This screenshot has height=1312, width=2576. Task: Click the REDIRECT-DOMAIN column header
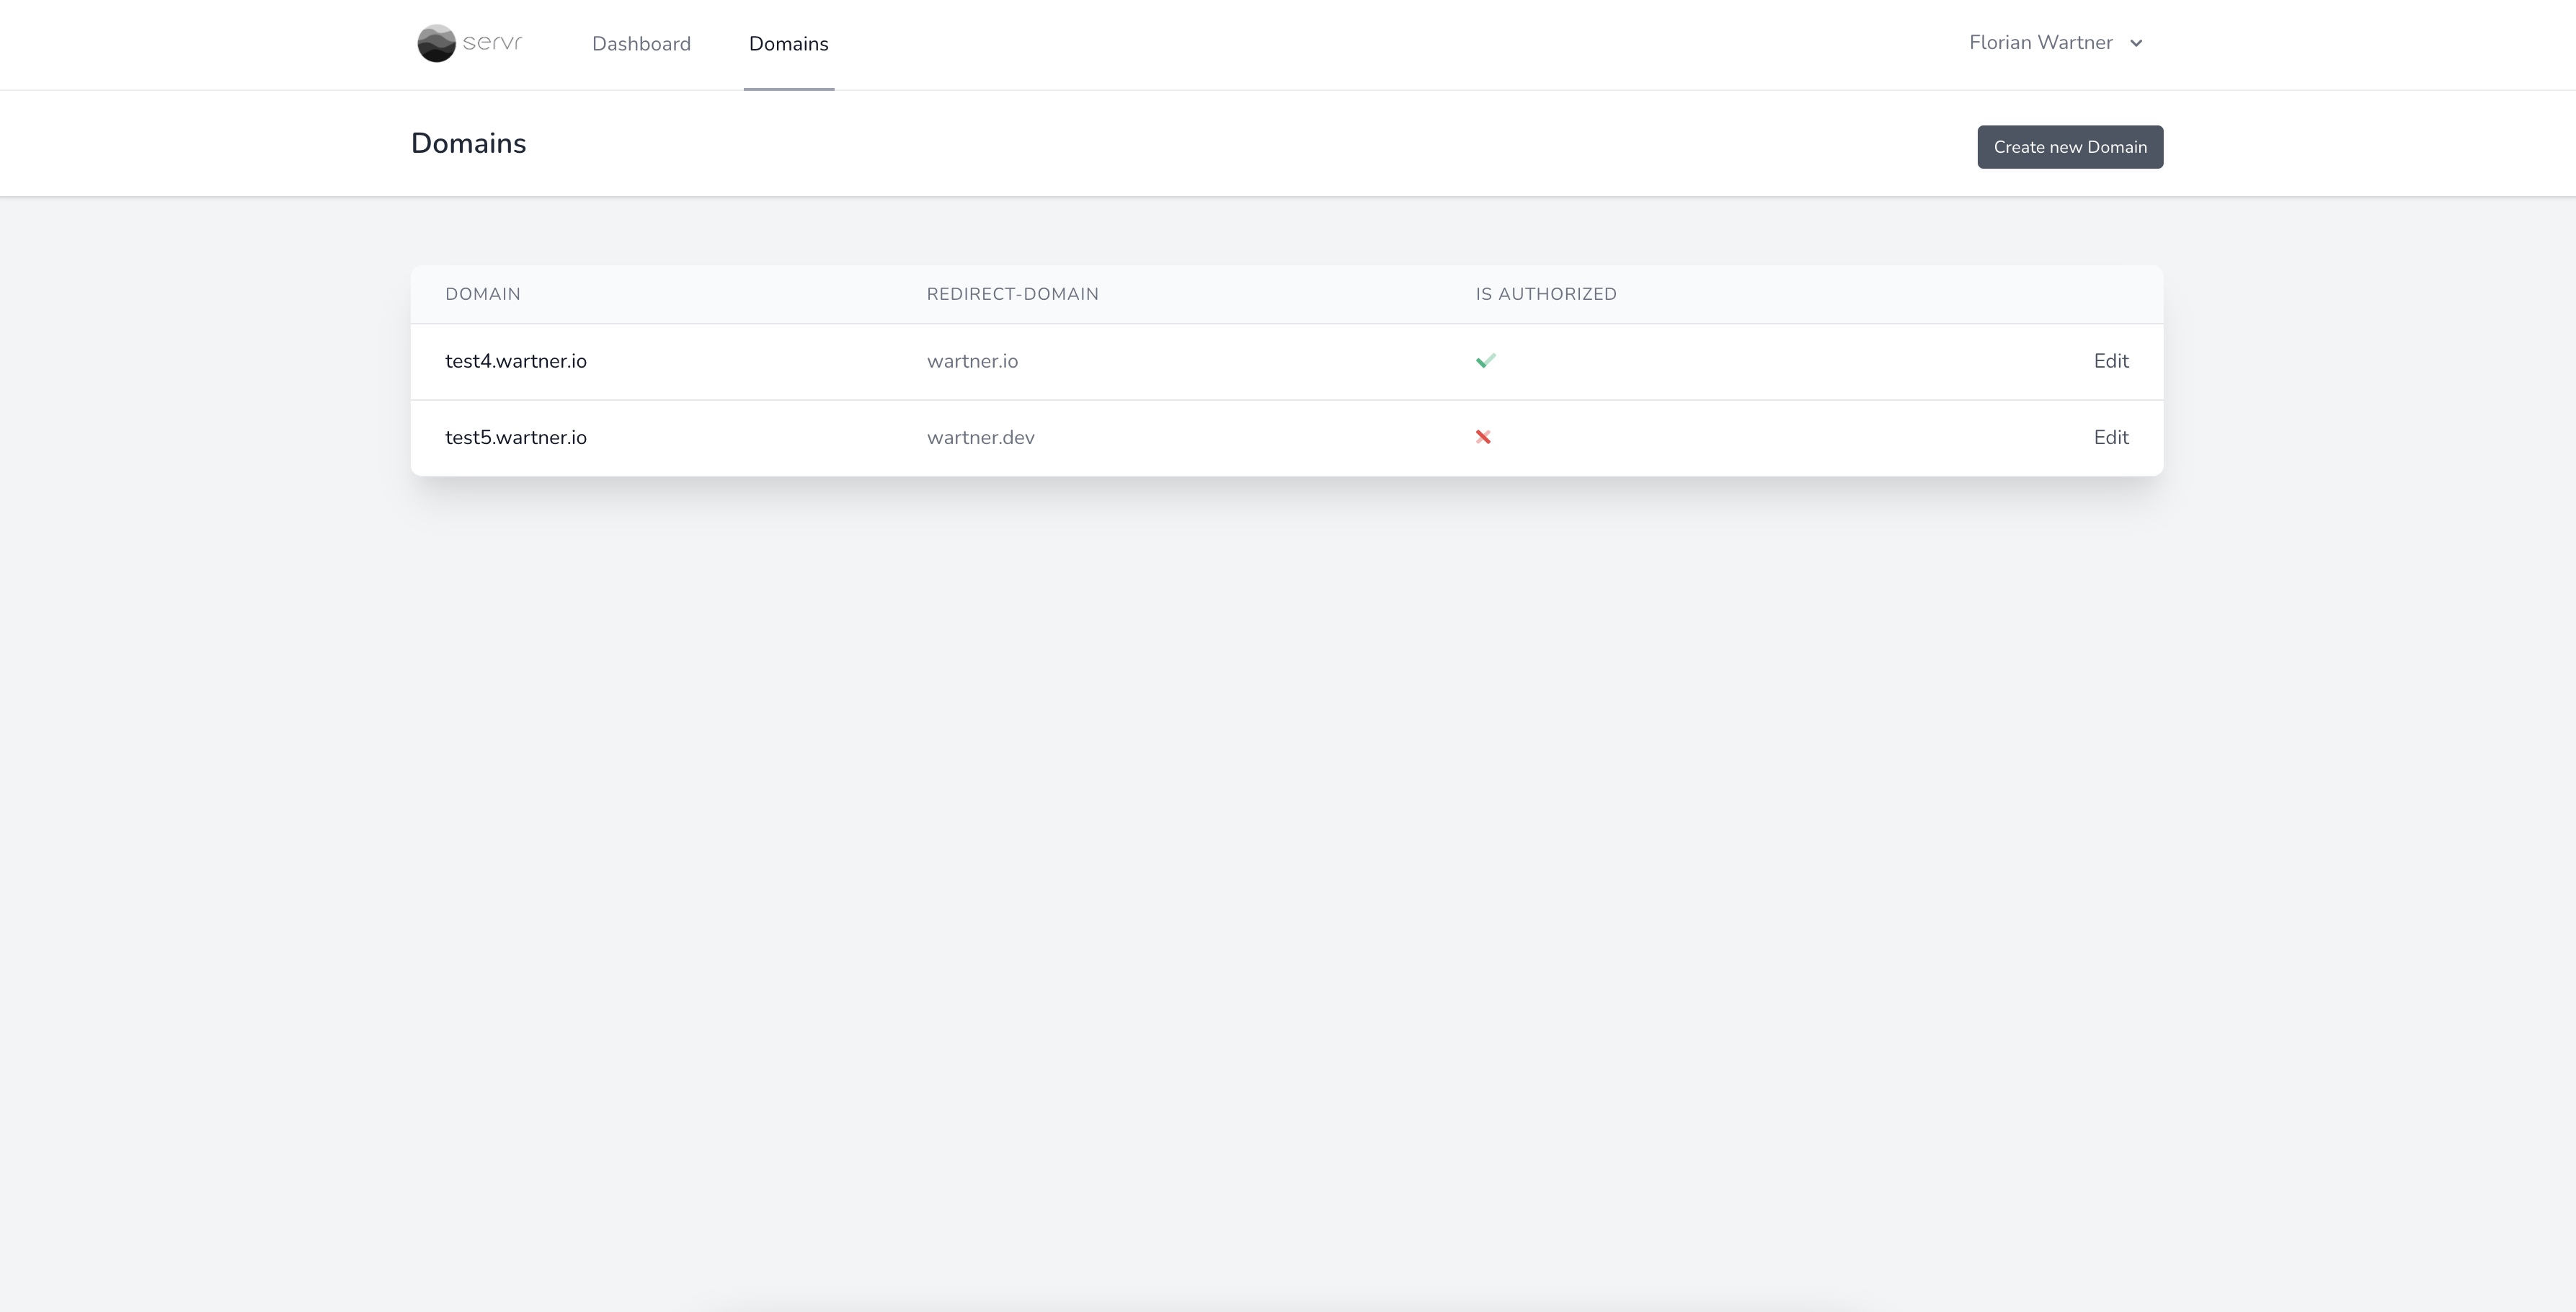1012,294
